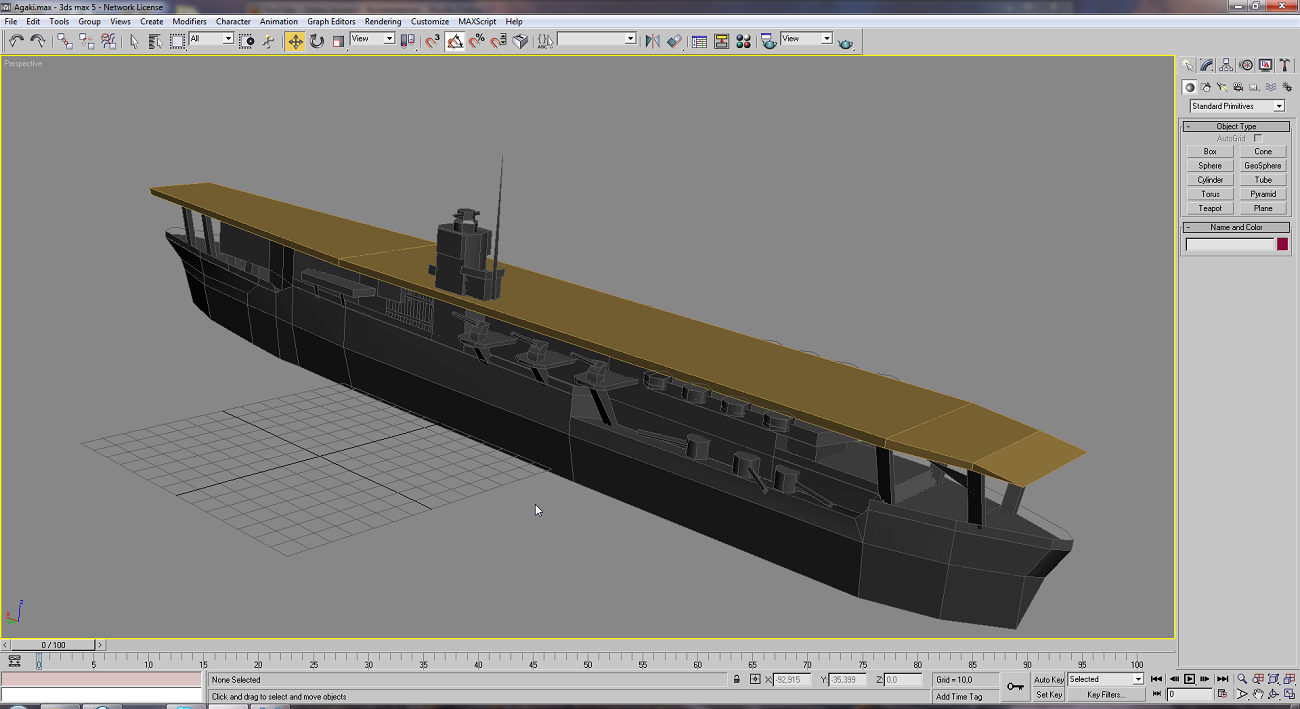The image size is (1300, 709).
Task: Activate the Select and Move tool
Action: tap(295, 41)
